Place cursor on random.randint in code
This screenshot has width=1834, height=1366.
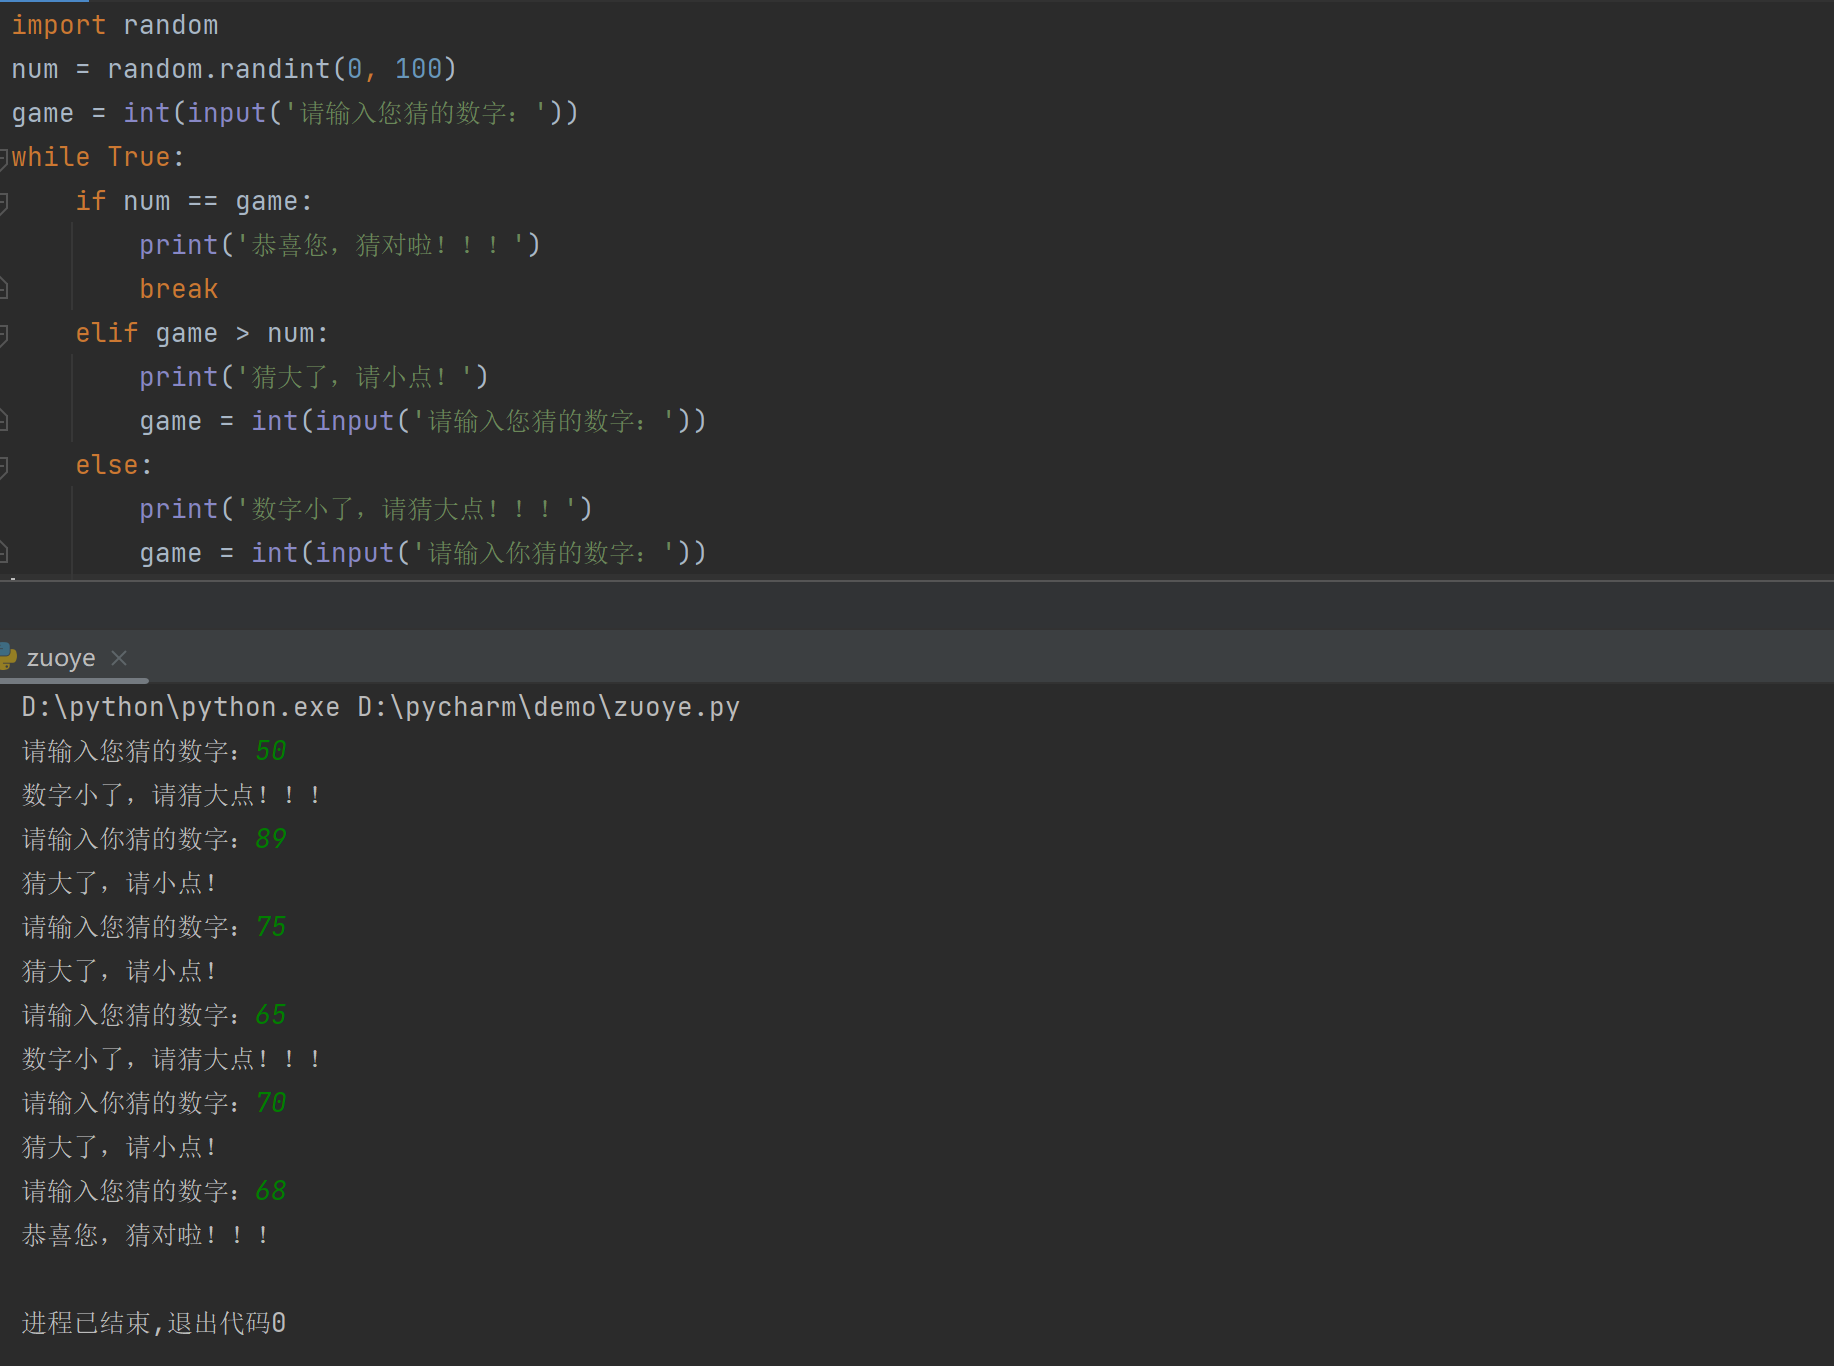(x=219, y=69)
